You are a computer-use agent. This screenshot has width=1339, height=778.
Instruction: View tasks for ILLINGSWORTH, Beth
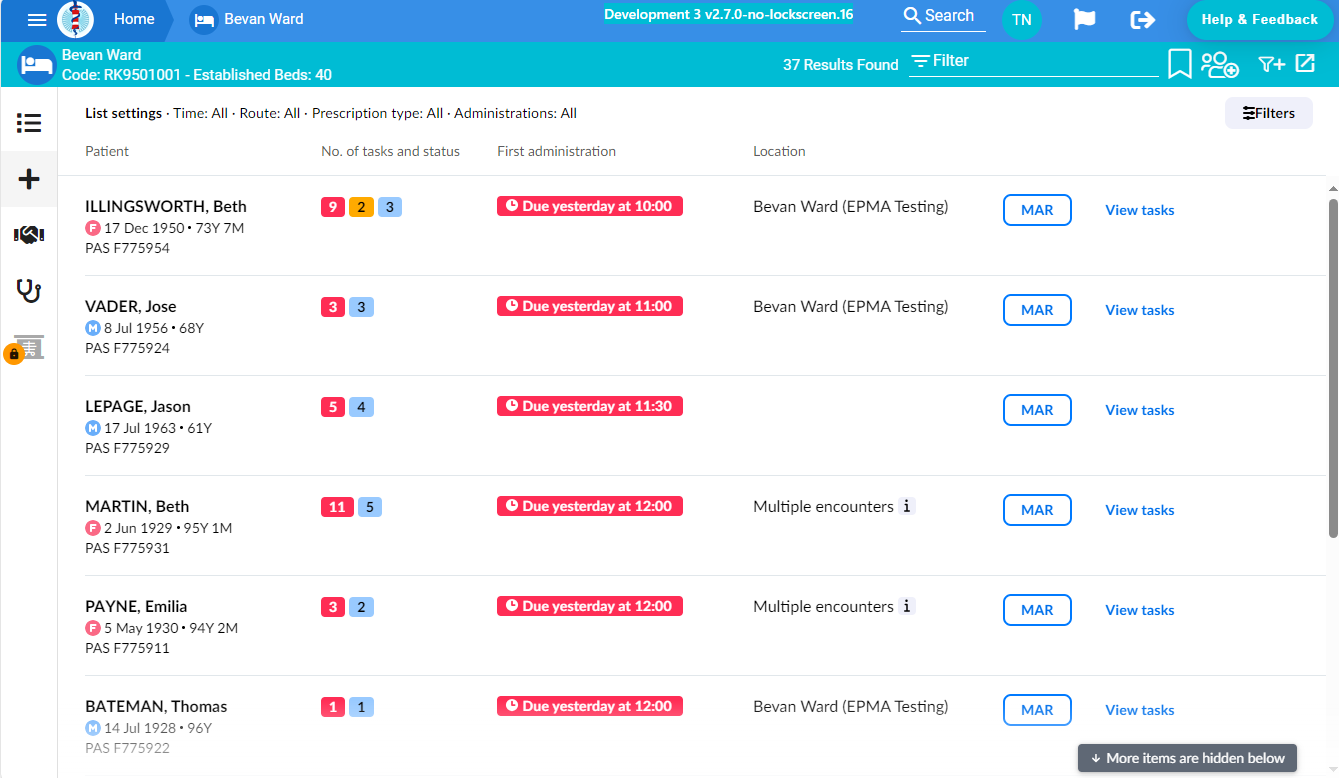tap(1139, 210)
